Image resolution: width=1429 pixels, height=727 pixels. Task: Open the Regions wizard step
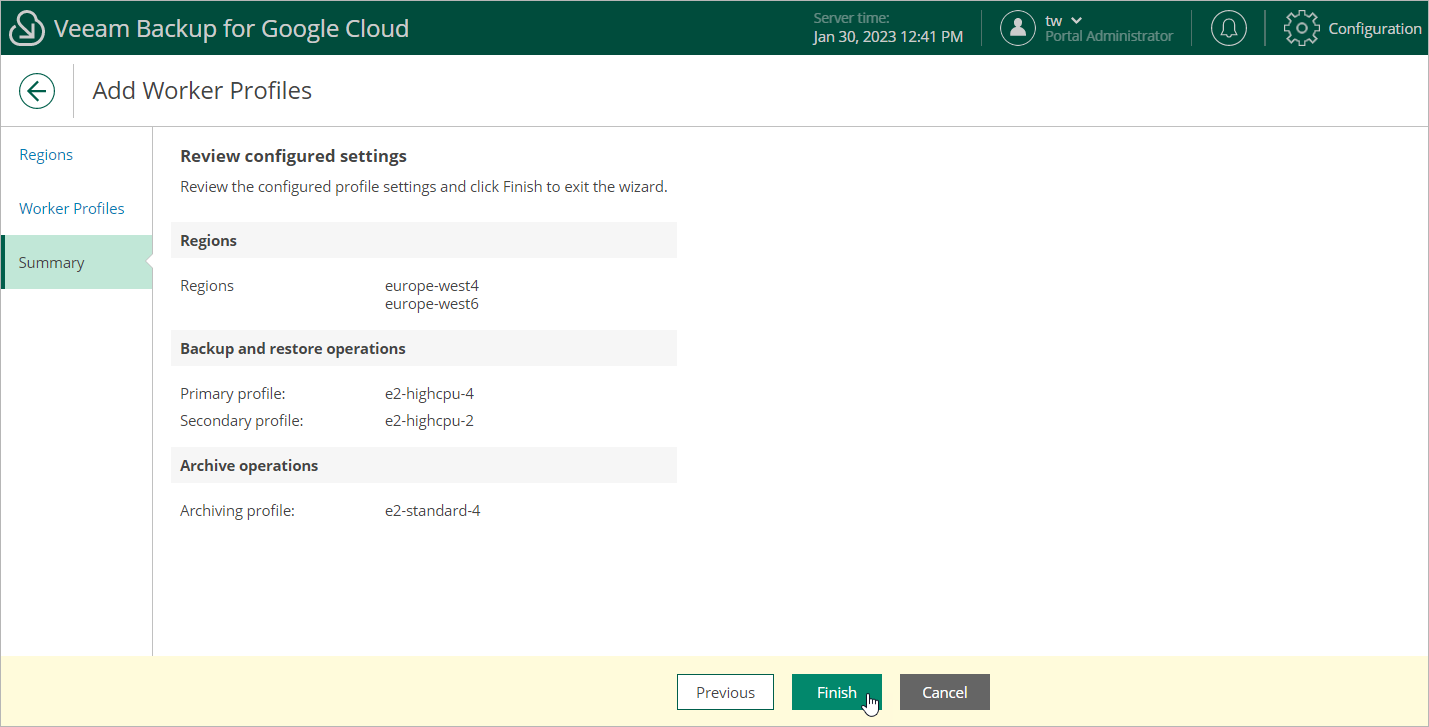coord(46,155)
